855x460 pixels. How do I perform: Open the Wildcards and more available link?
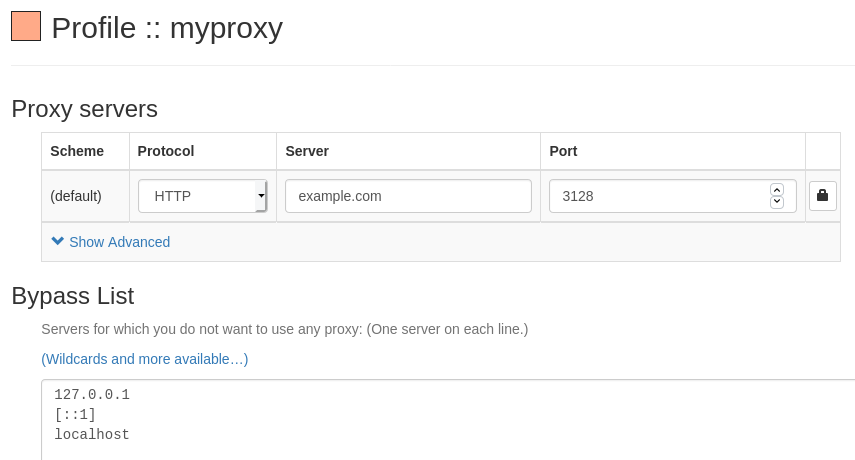click(x=144, y=359)
